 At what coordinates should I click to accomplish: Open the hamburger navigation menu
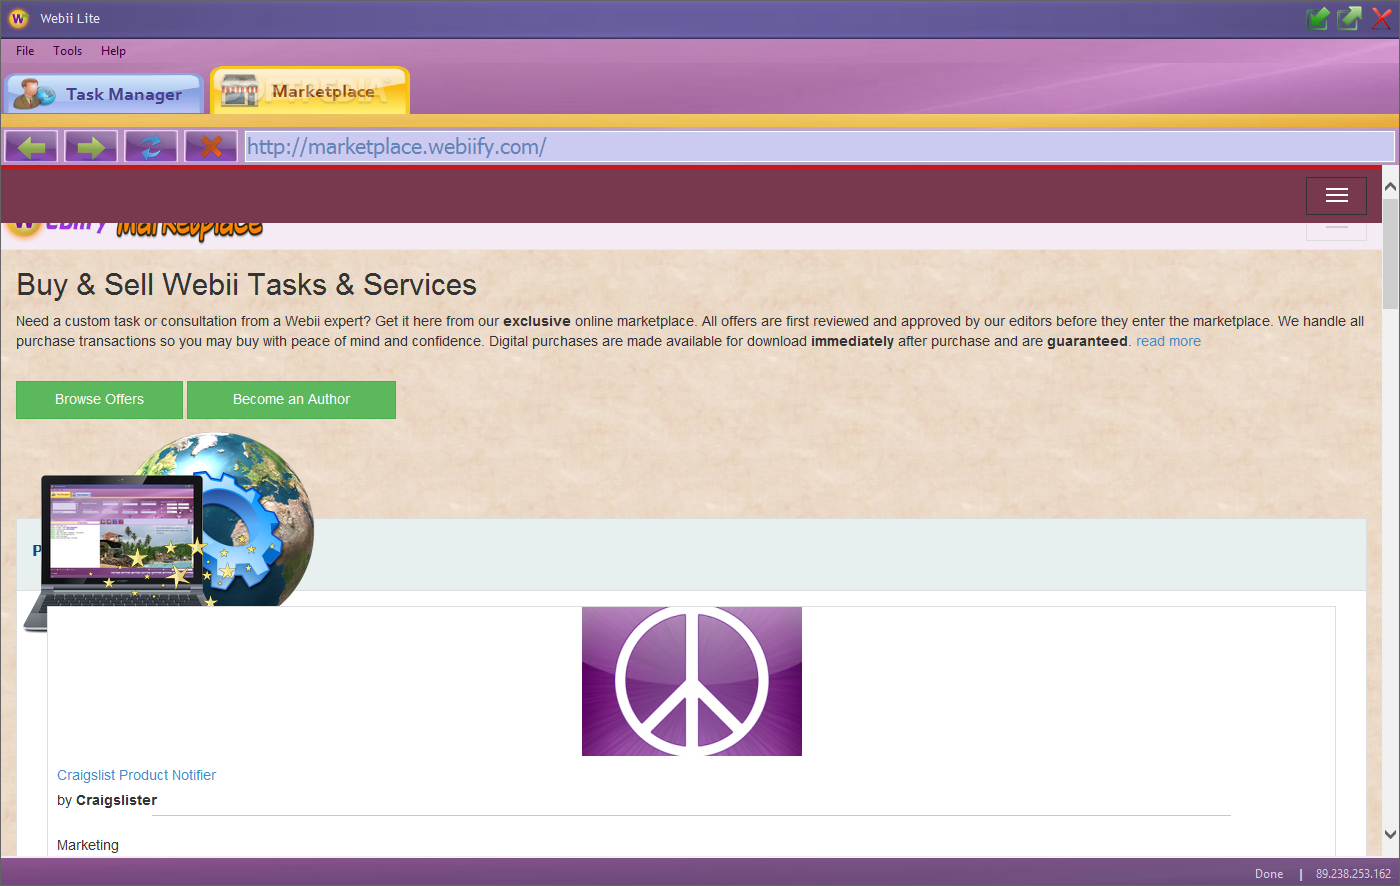[x=1336, y=195]
